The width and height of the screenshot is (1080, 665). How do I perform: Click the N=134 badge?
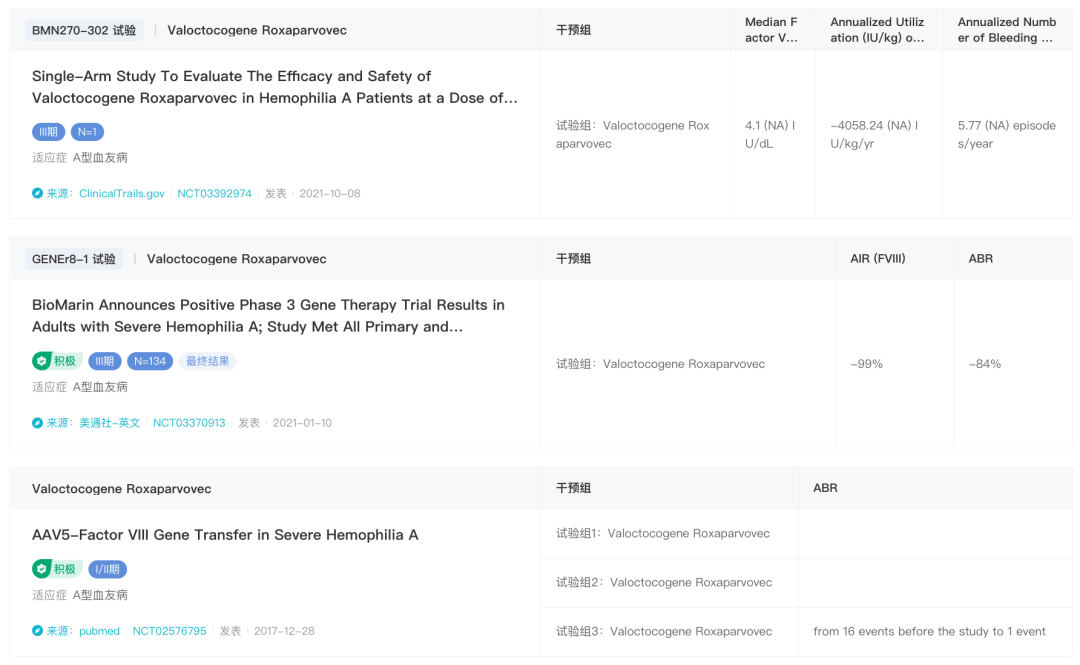(x=150, y=361)
